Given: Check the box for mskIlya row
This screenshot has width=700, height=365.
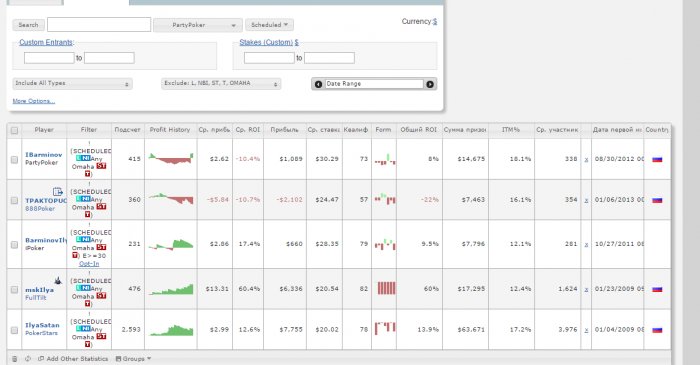Looking at the screenshot, I should [x=14, y=290].
